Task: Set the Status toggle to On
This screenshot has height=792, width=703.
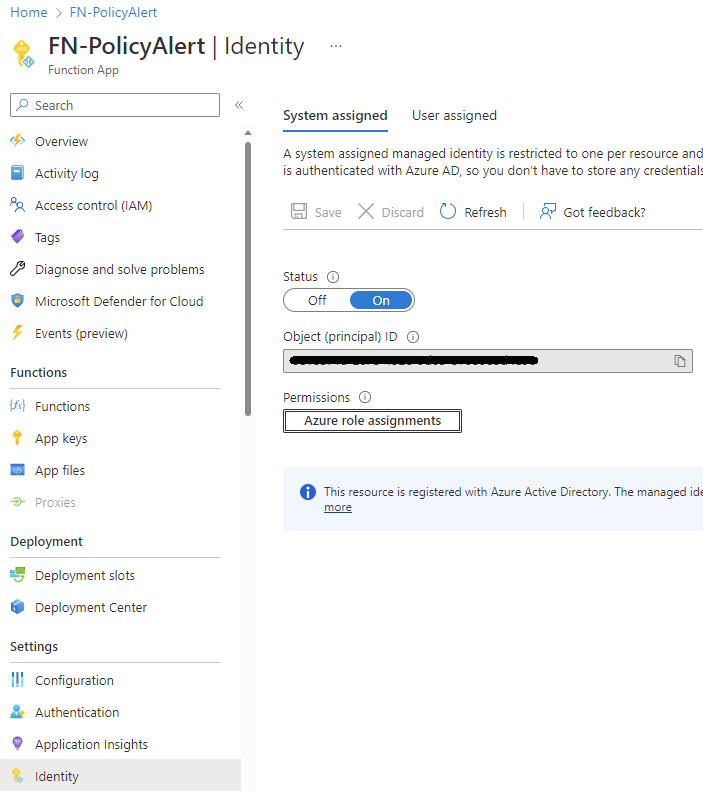Action: point(381,301)
